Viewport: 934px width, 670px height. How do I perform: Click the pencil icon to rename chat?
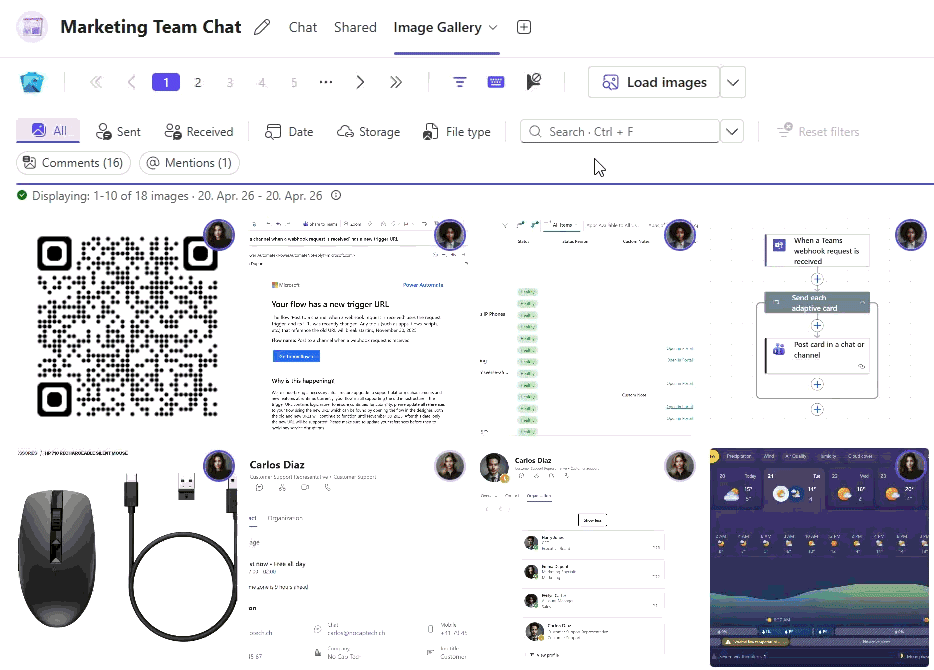coord(261,27)
